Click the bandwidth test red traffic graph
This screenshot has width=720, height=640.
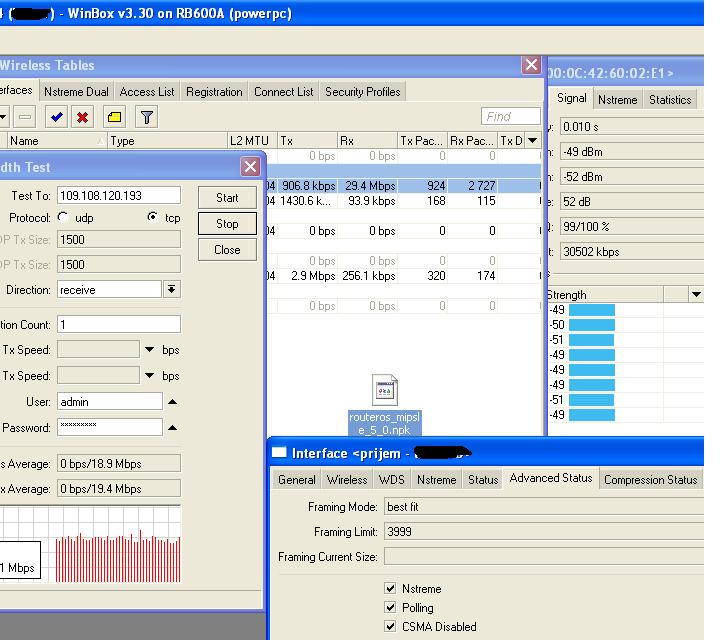click(x=118, y=557)
